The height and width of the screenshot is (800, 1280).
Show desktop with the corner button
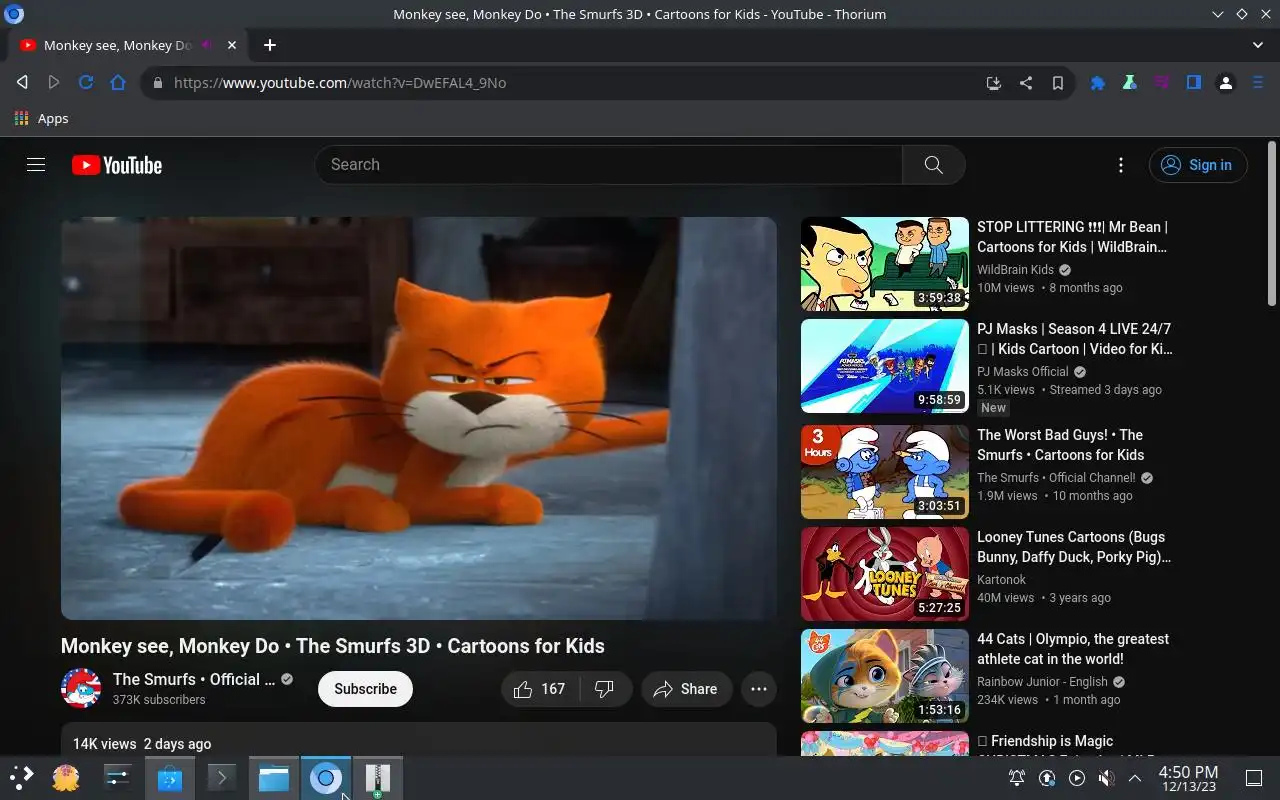pos(1253,778)
